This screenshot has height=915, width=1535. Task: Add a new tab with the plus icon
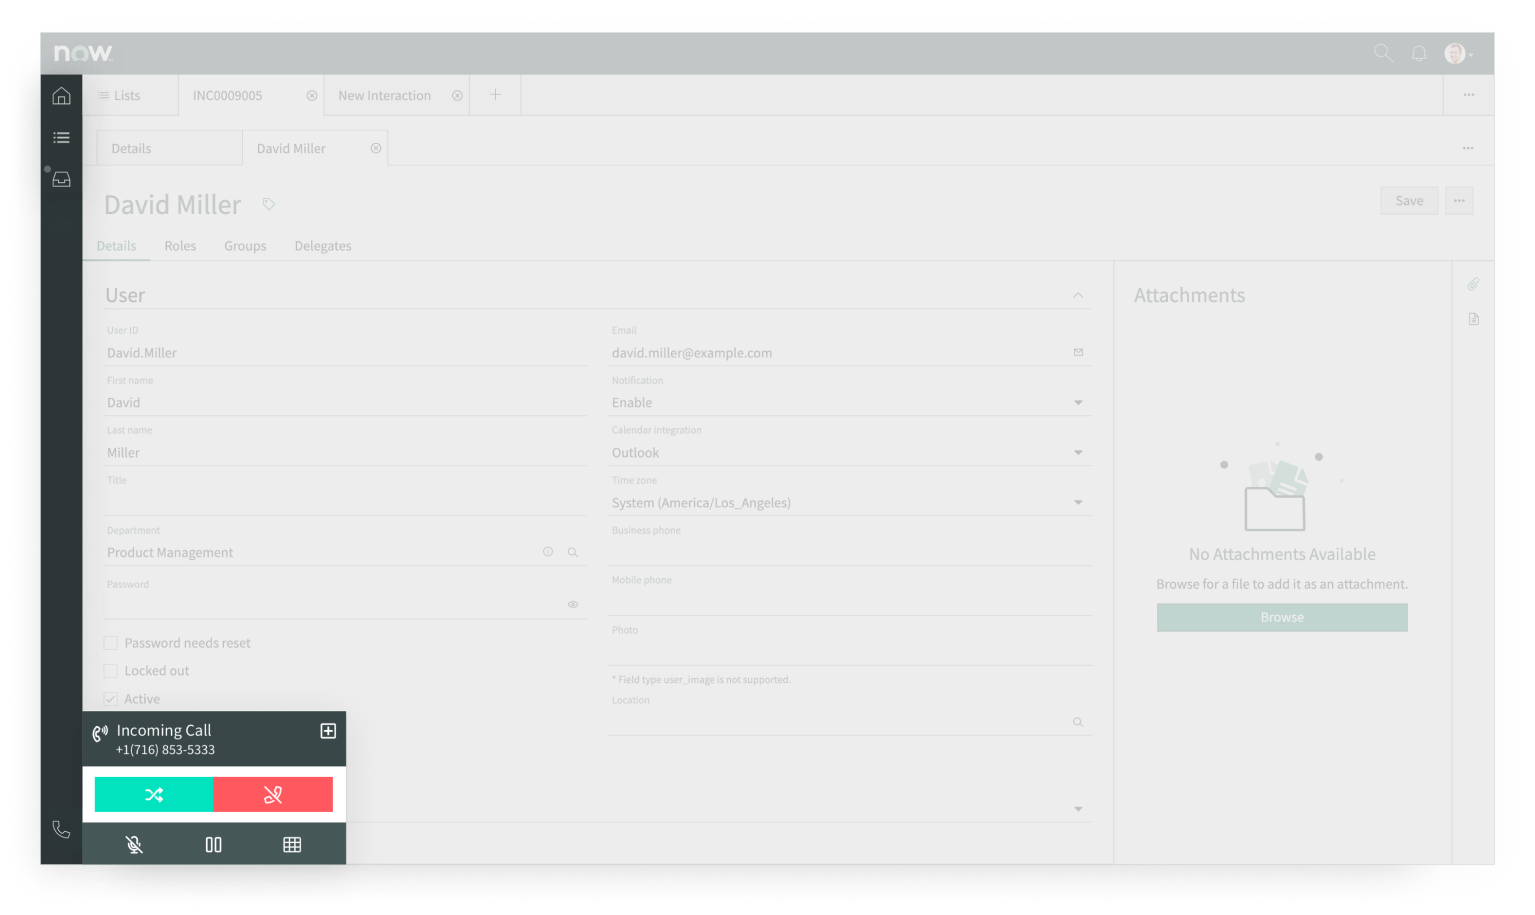[x=495, y=95]
